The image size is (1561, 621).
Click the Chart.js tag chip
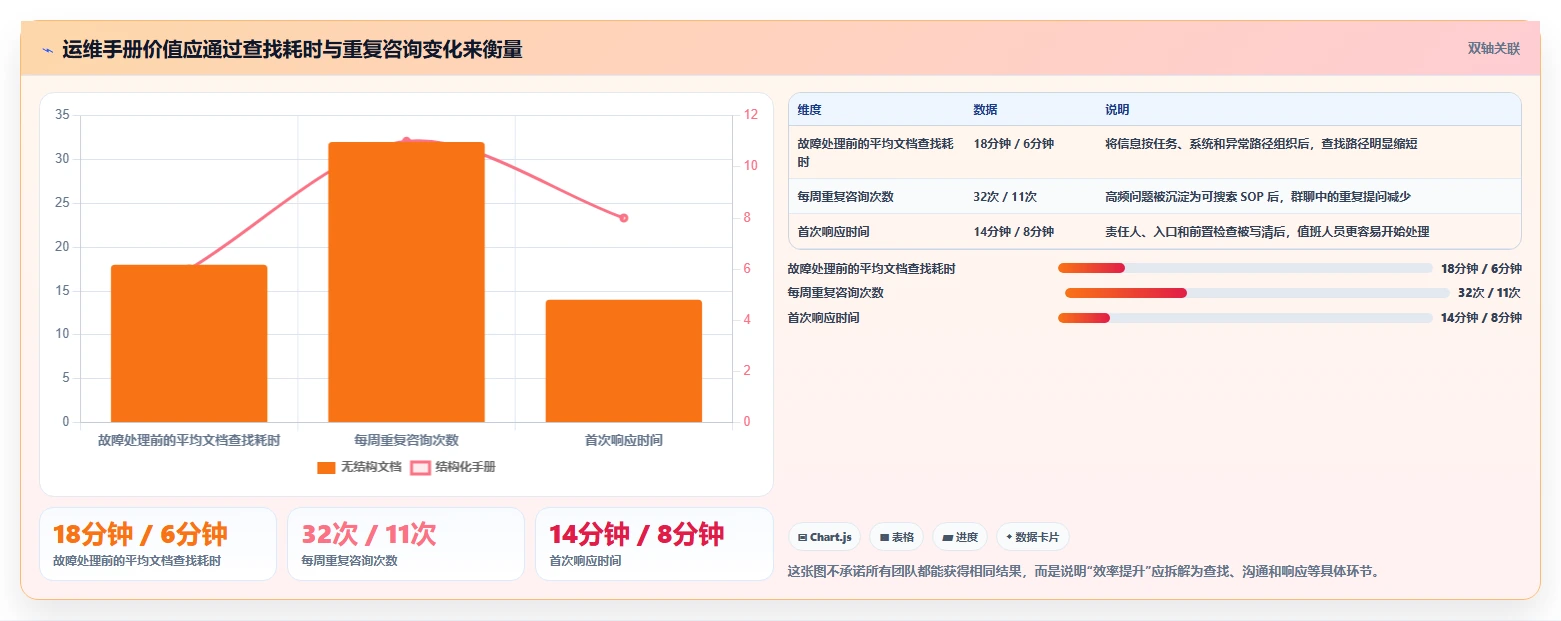click(825, 537)
